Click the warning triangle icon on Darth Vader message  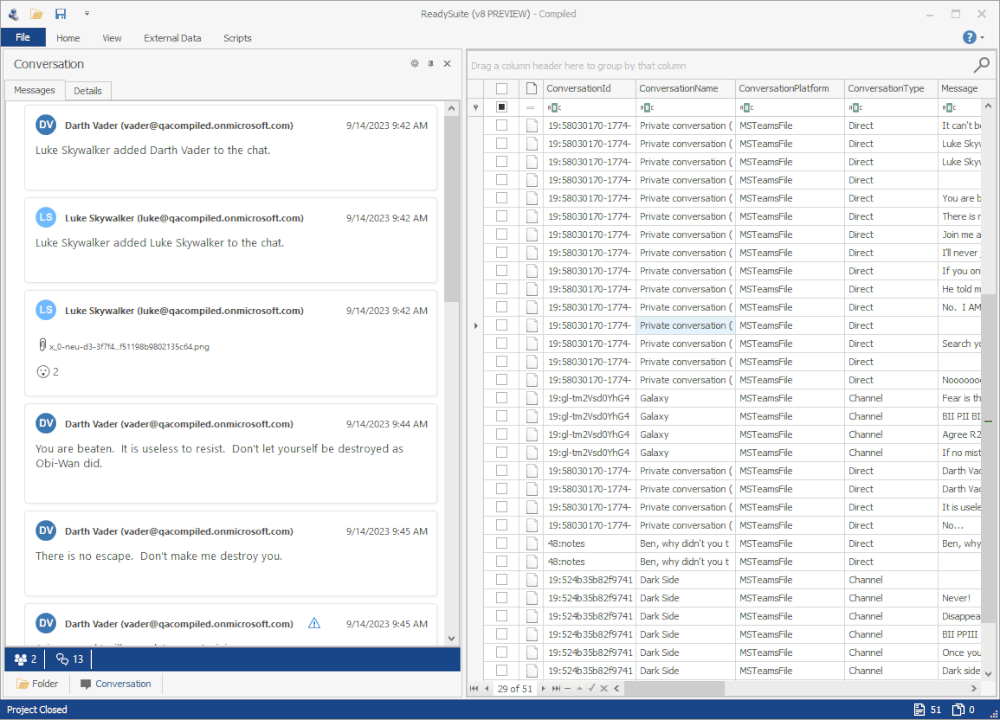(314, 623)
